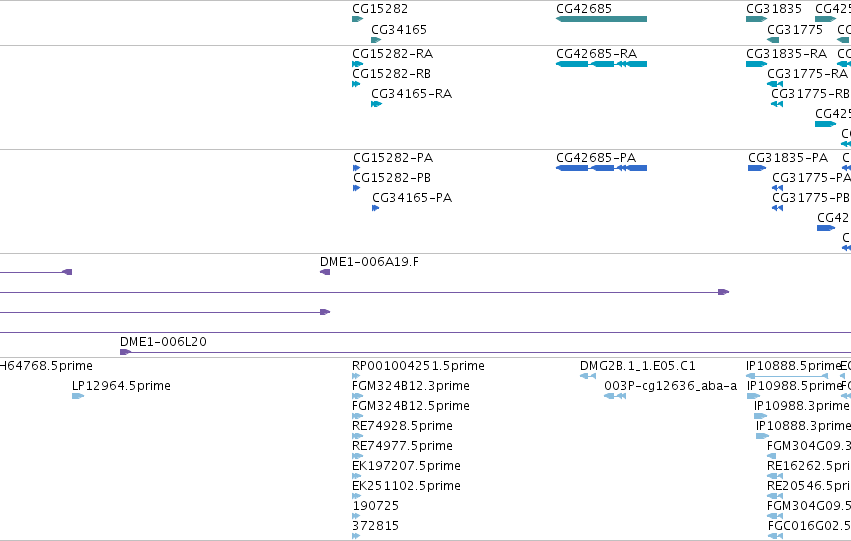Click the LP12964.5prime EST feature
Viewport: 851px width, 541px height.
(x=78, y=396)
